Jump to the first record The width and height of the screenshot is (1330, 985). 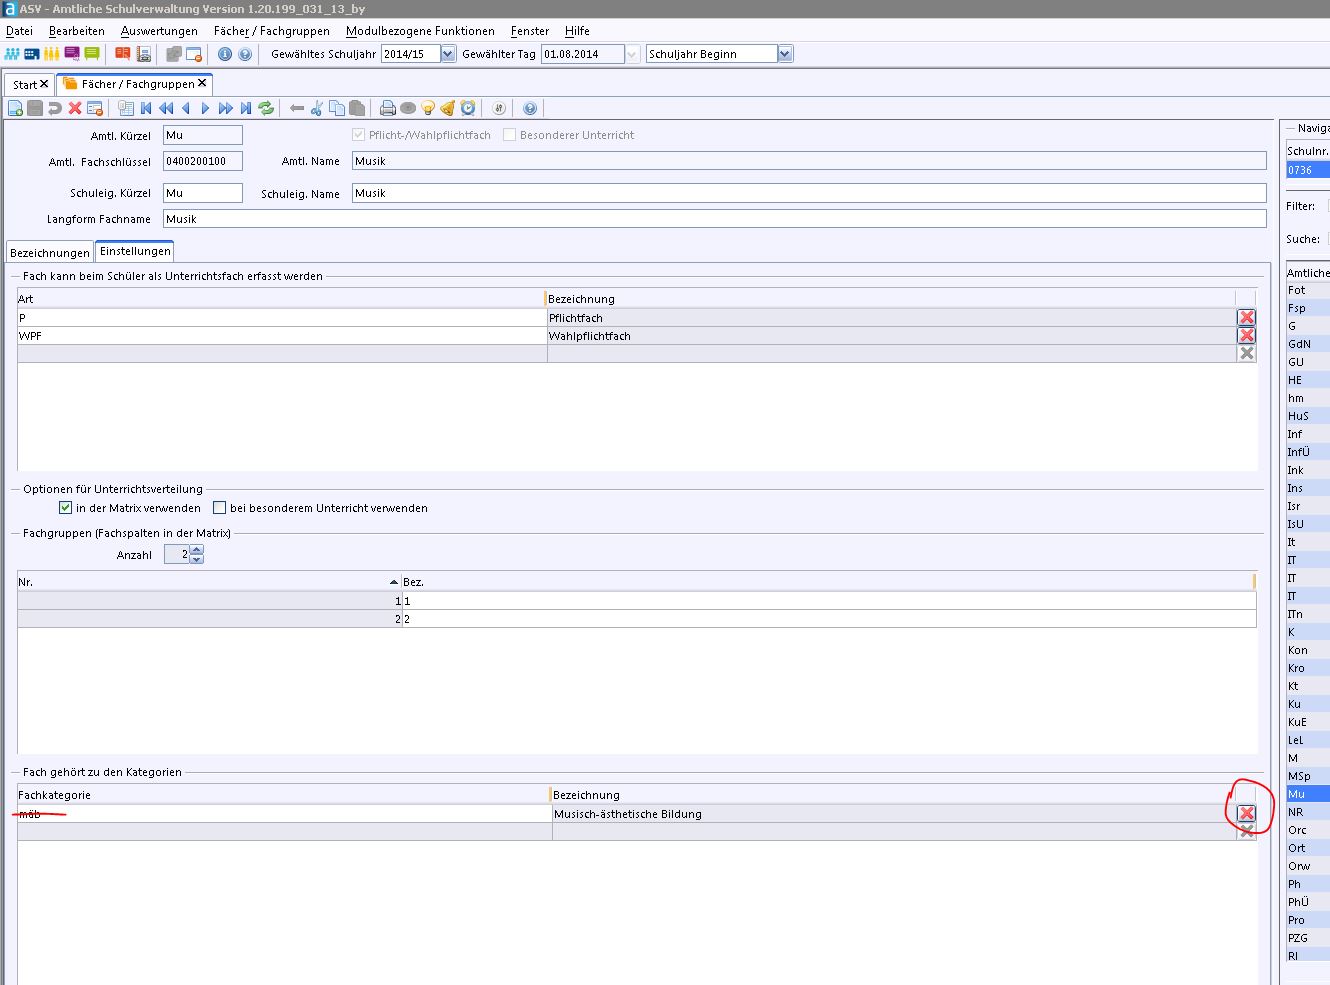pyautogui.click(x=146, y=108)
